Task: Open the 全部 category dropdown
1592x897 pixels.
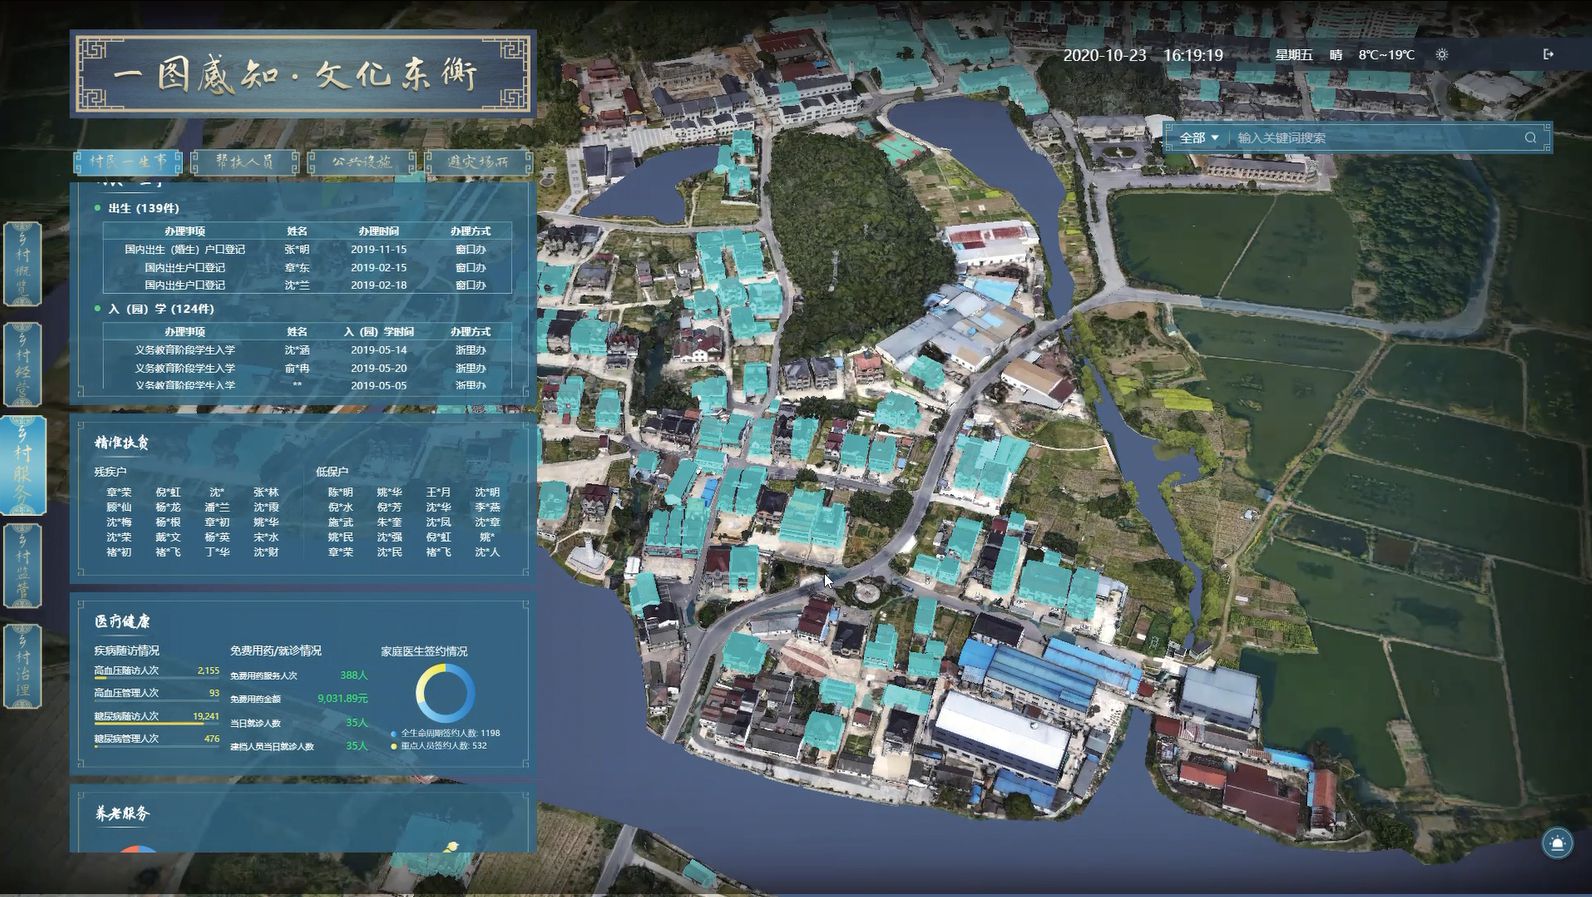Action: pyautogui.click(x=1198, y=138)
